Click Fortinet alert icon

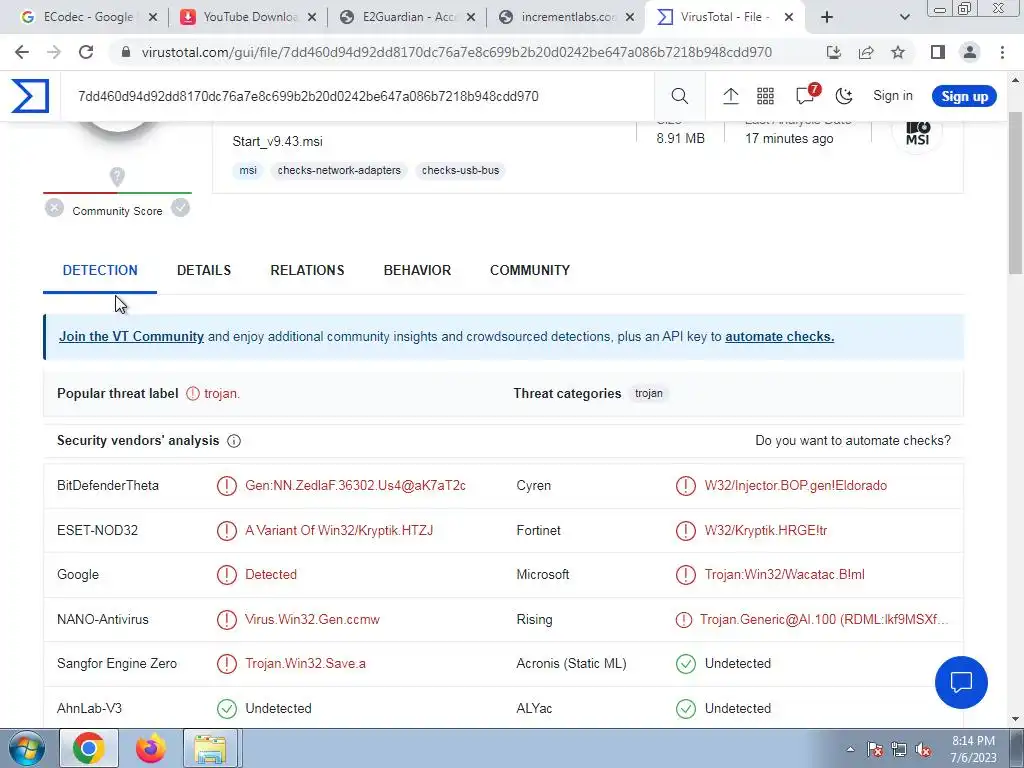pyautogui.click(x=686, y=530)
